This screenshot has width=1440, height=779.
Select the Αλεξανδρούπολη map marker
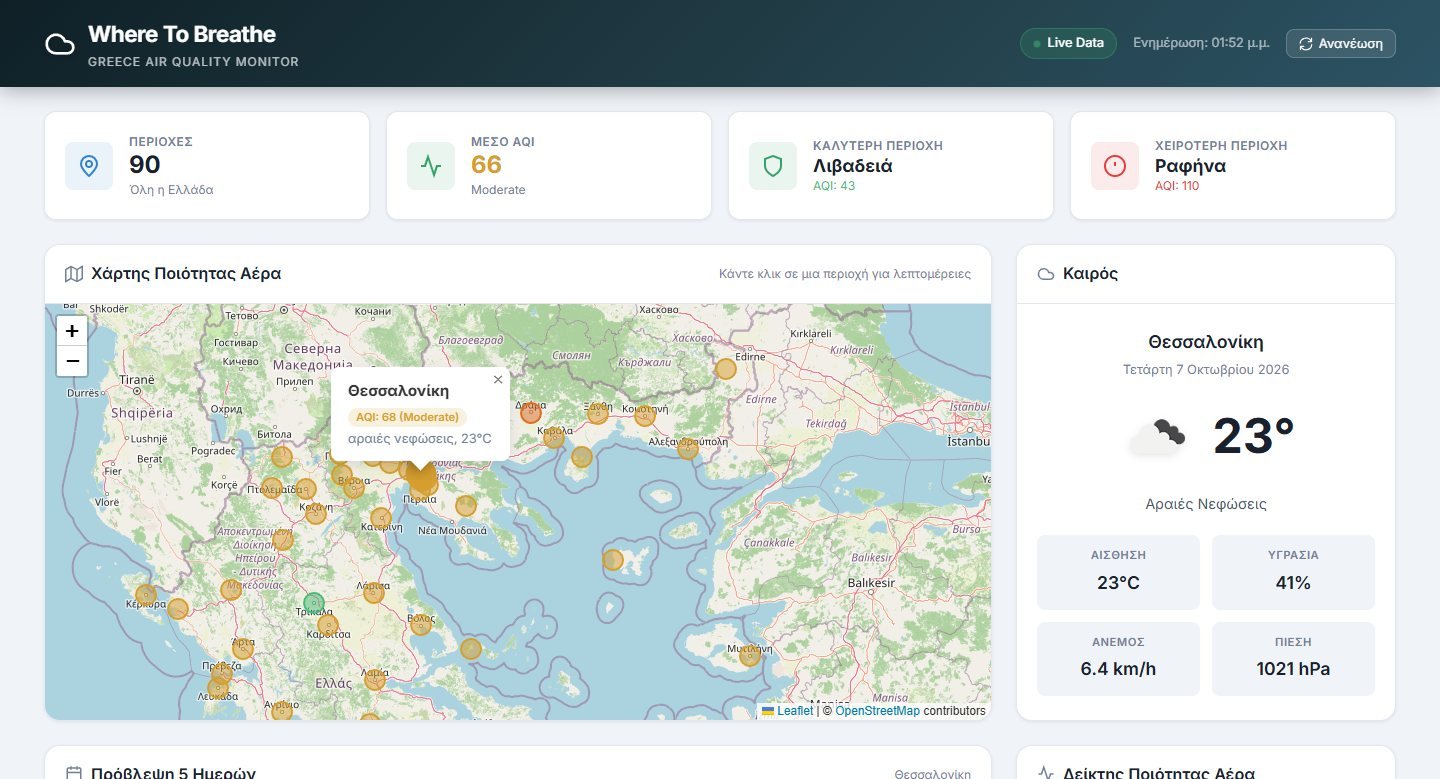pos(688,448)
